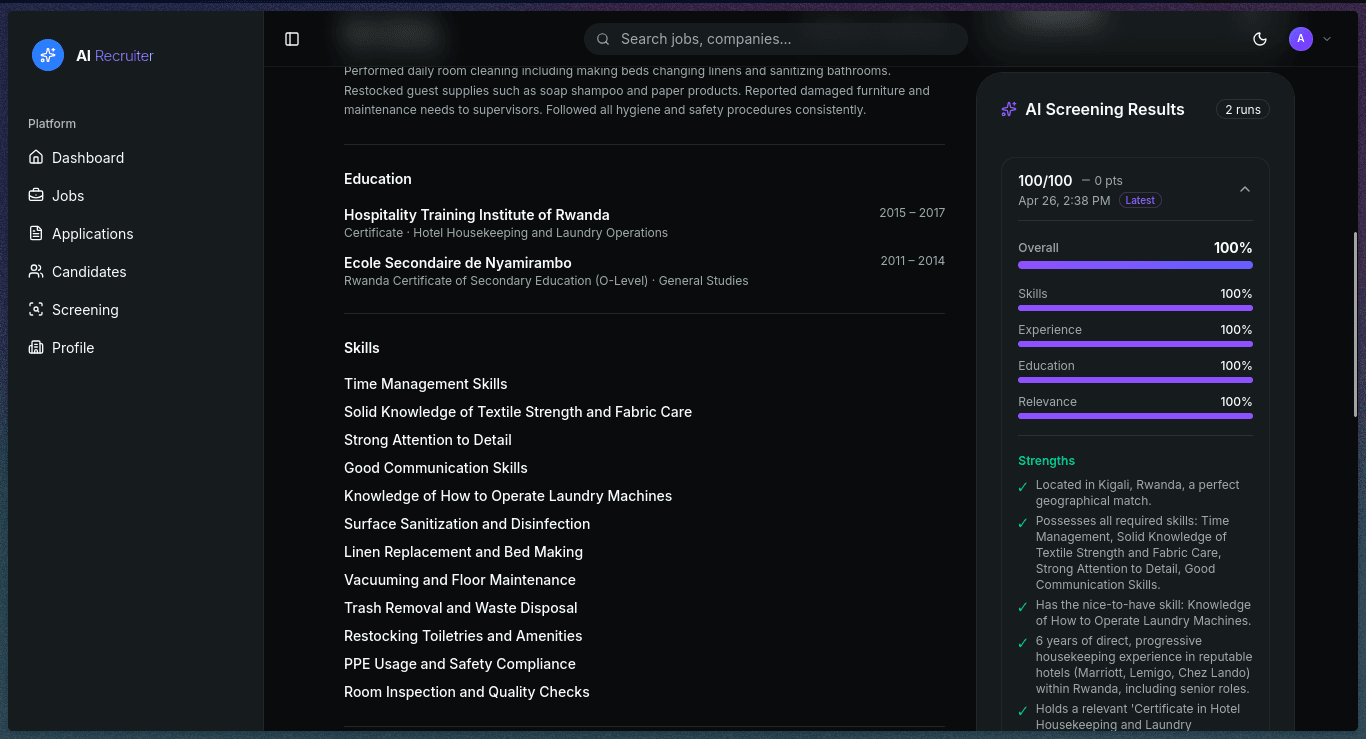Click checkmark beside 'Located in Kigali, Rwanda'

pos(1023,487)
